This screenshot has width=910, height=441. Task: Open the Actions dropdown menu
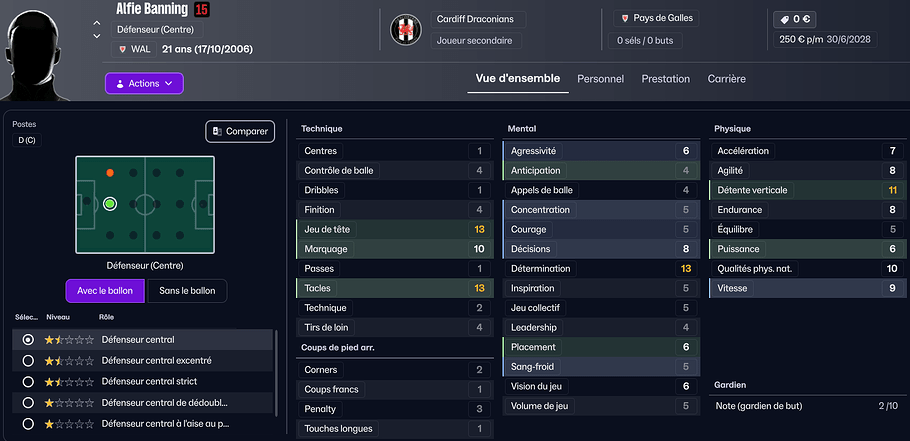(144, 84)
